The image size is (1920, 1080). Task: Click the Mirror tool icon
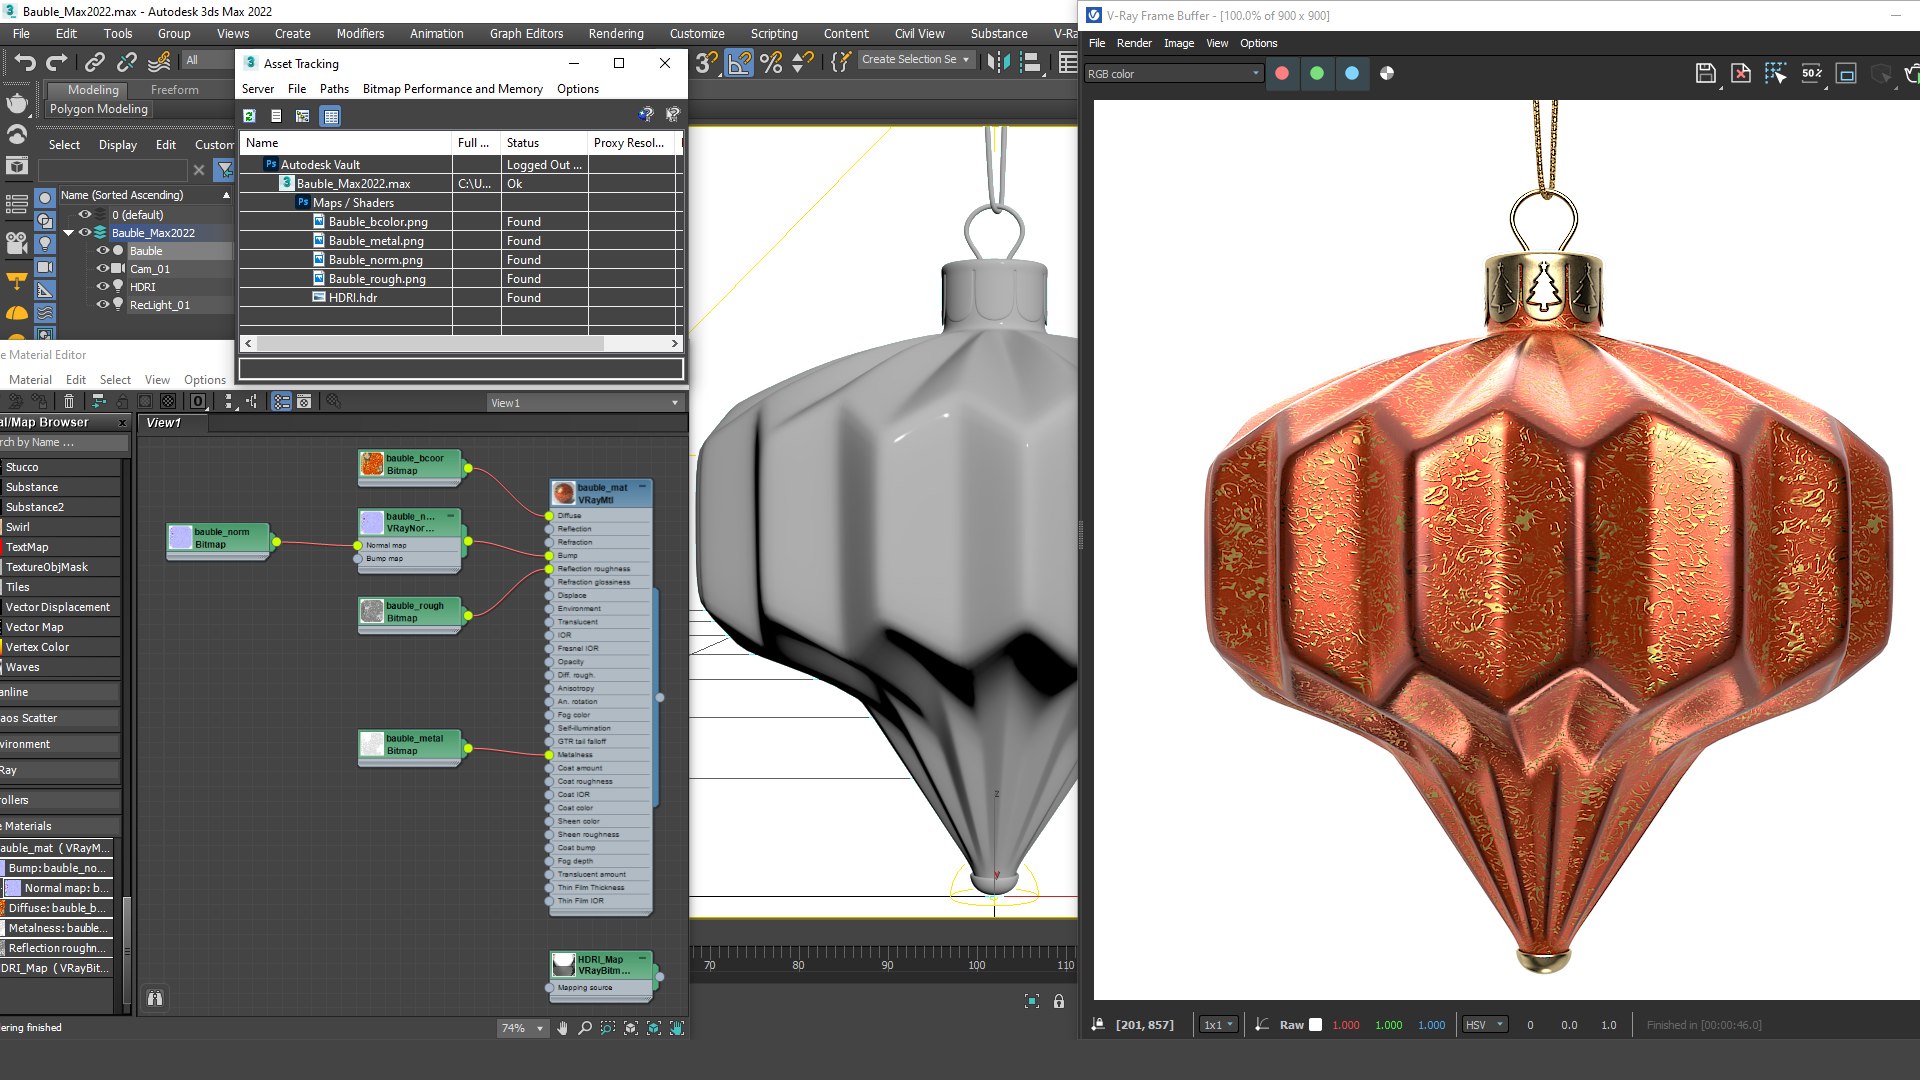point(998,63)
